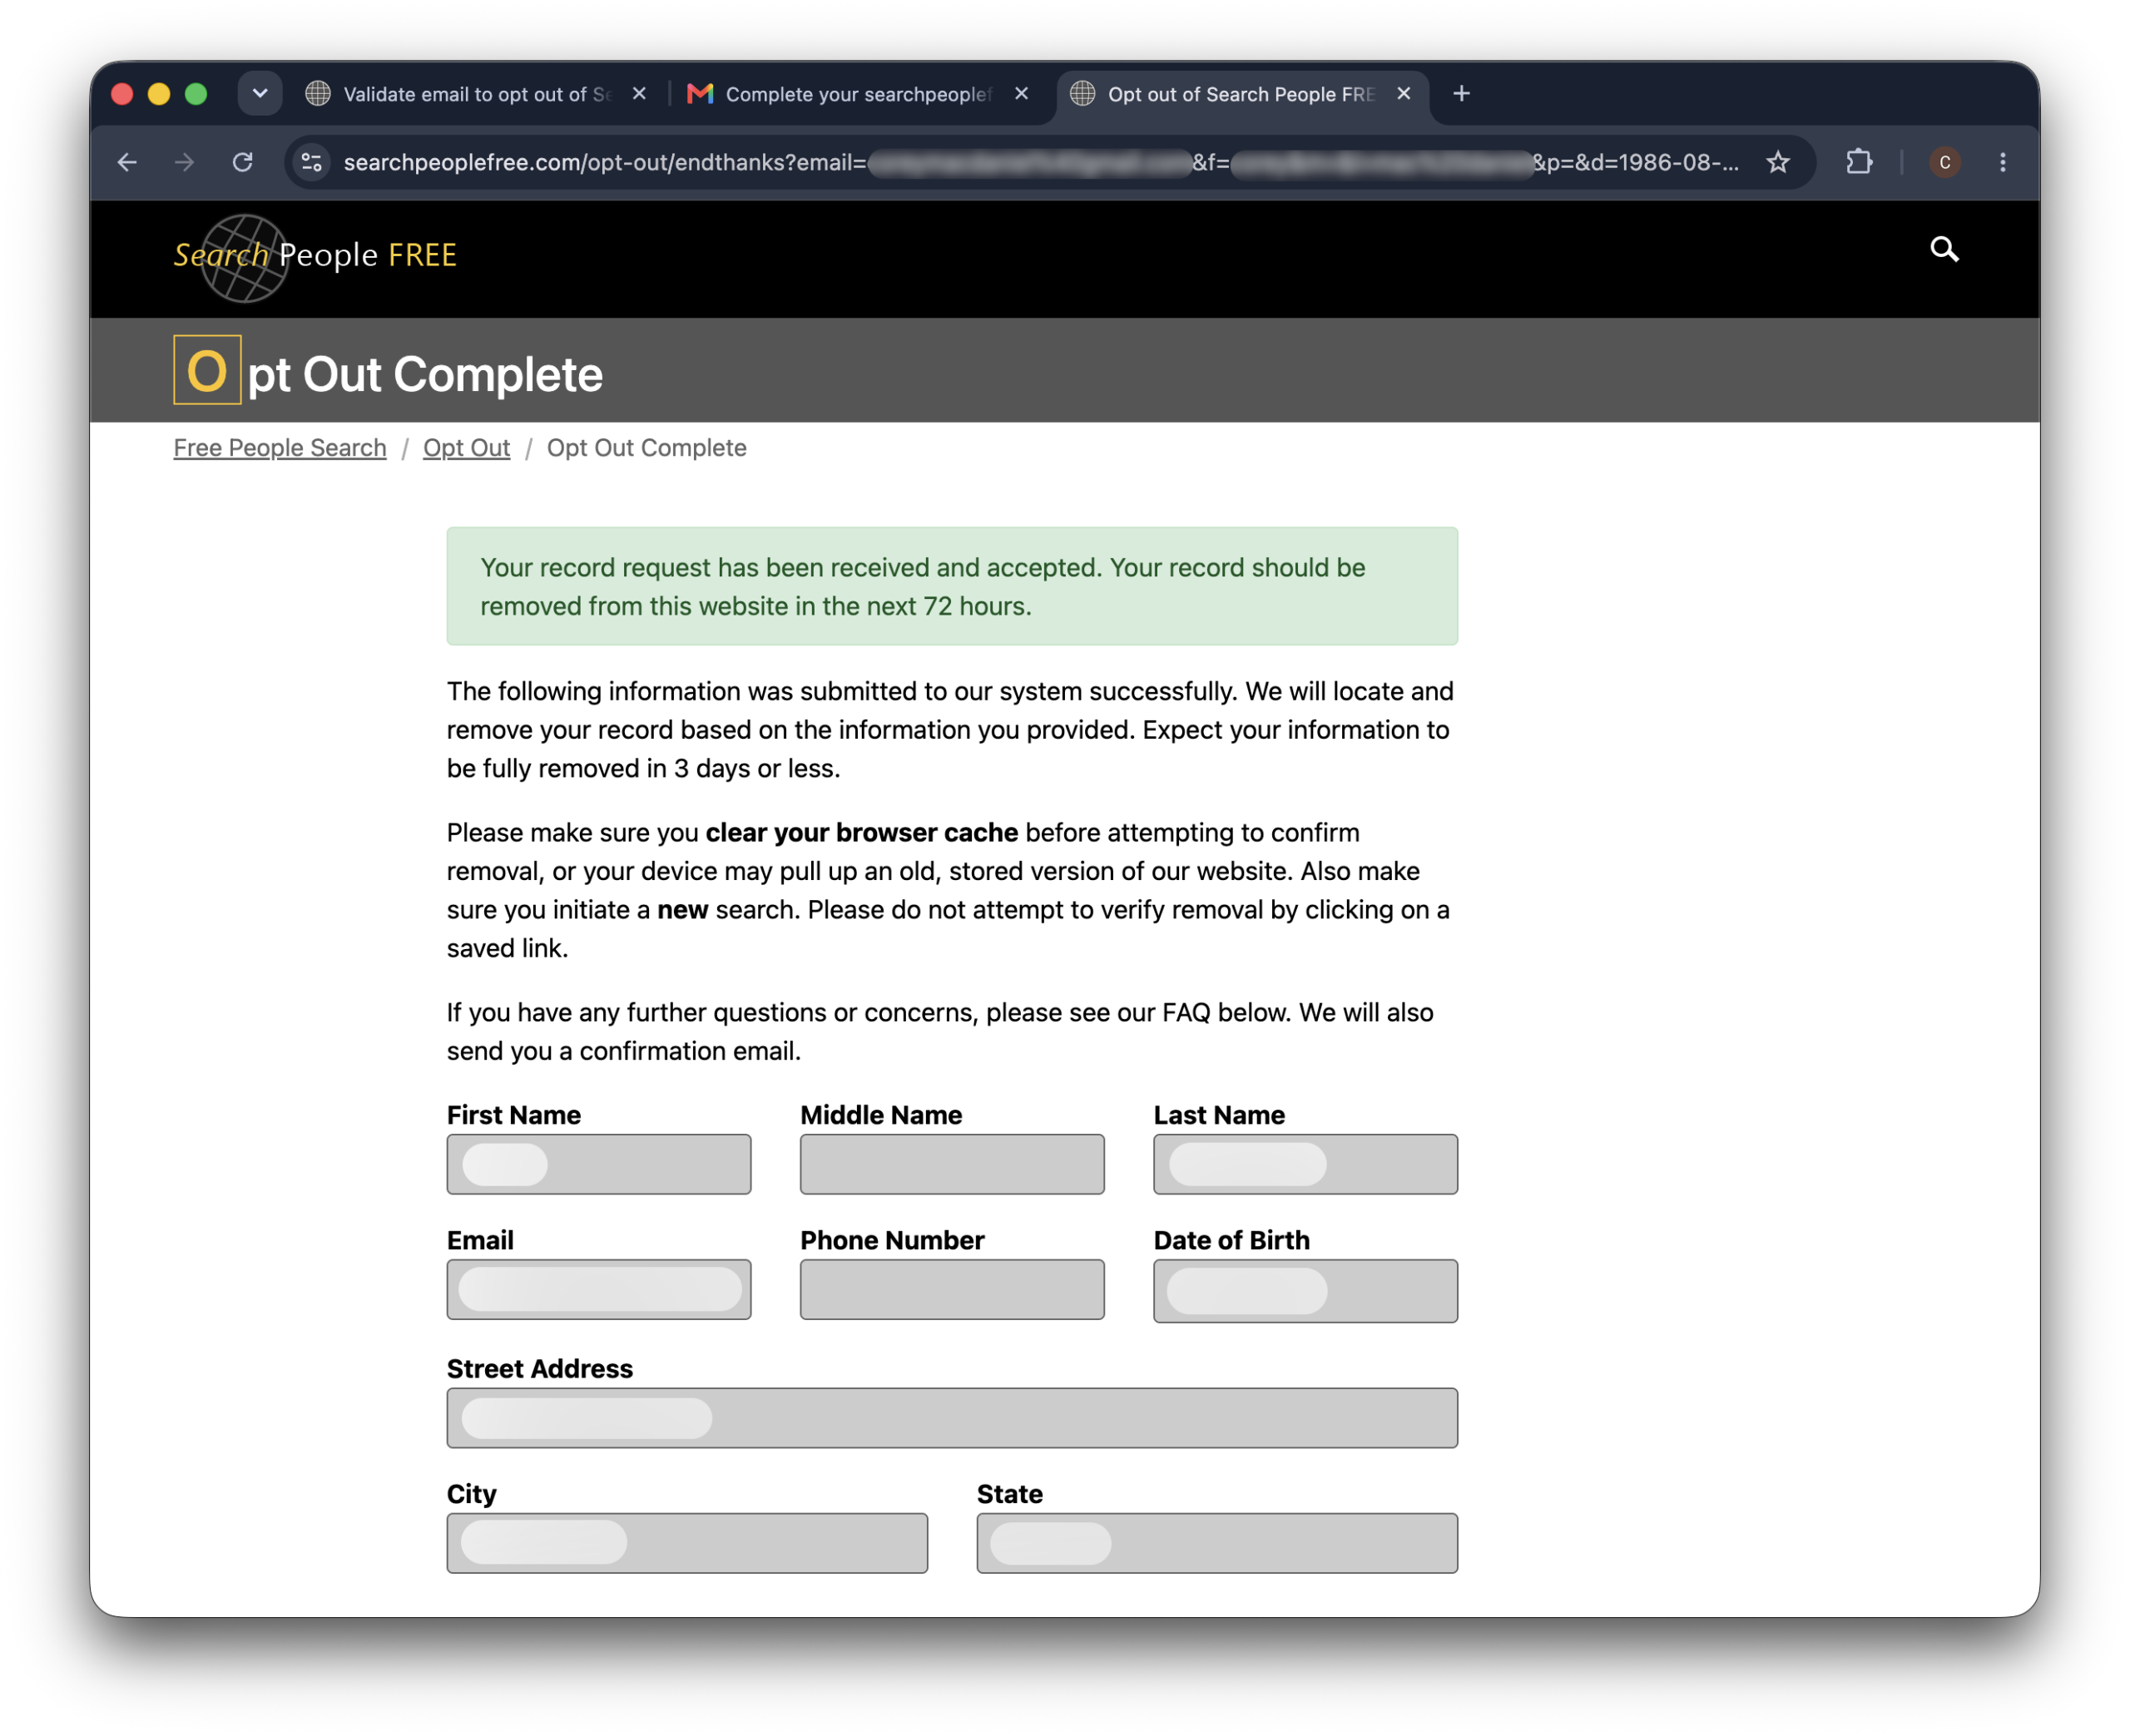Open a new browser tab
The width and height of the screenshot is (2130, 1736).
click(1461, 93)
